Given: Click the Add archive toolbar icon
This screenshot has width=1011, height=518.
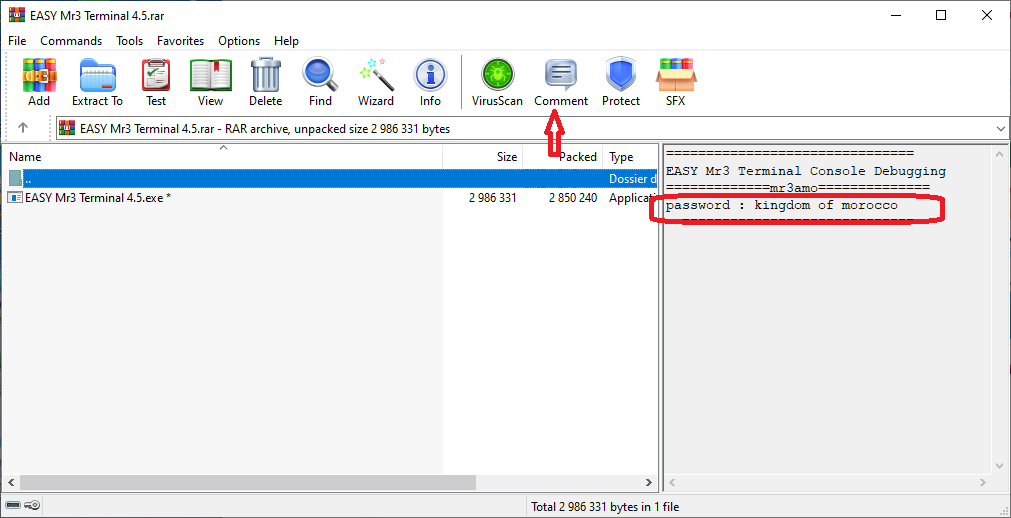Looking at the screenshot, I should coord(39,75).
